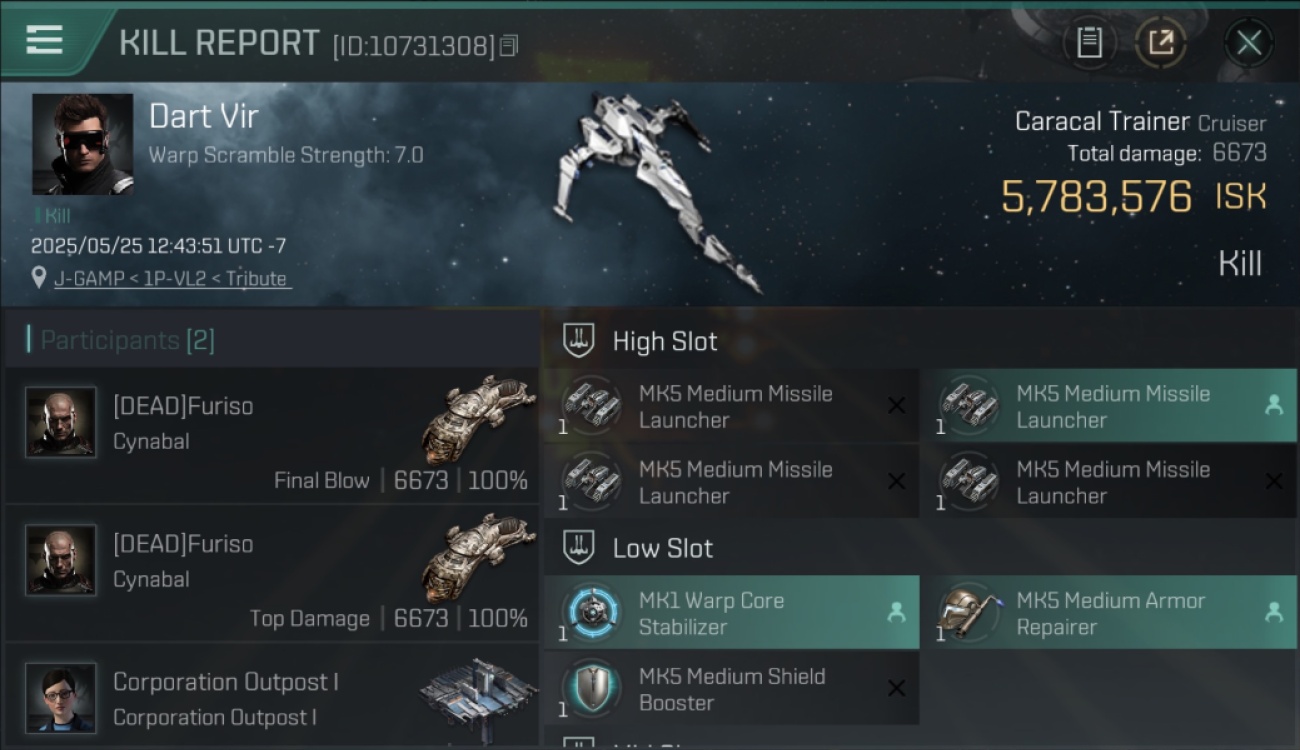The width and height of the screenshot is (1300, 750).
Task: Open the hamburger menu icon
Action: click(44, 40)
